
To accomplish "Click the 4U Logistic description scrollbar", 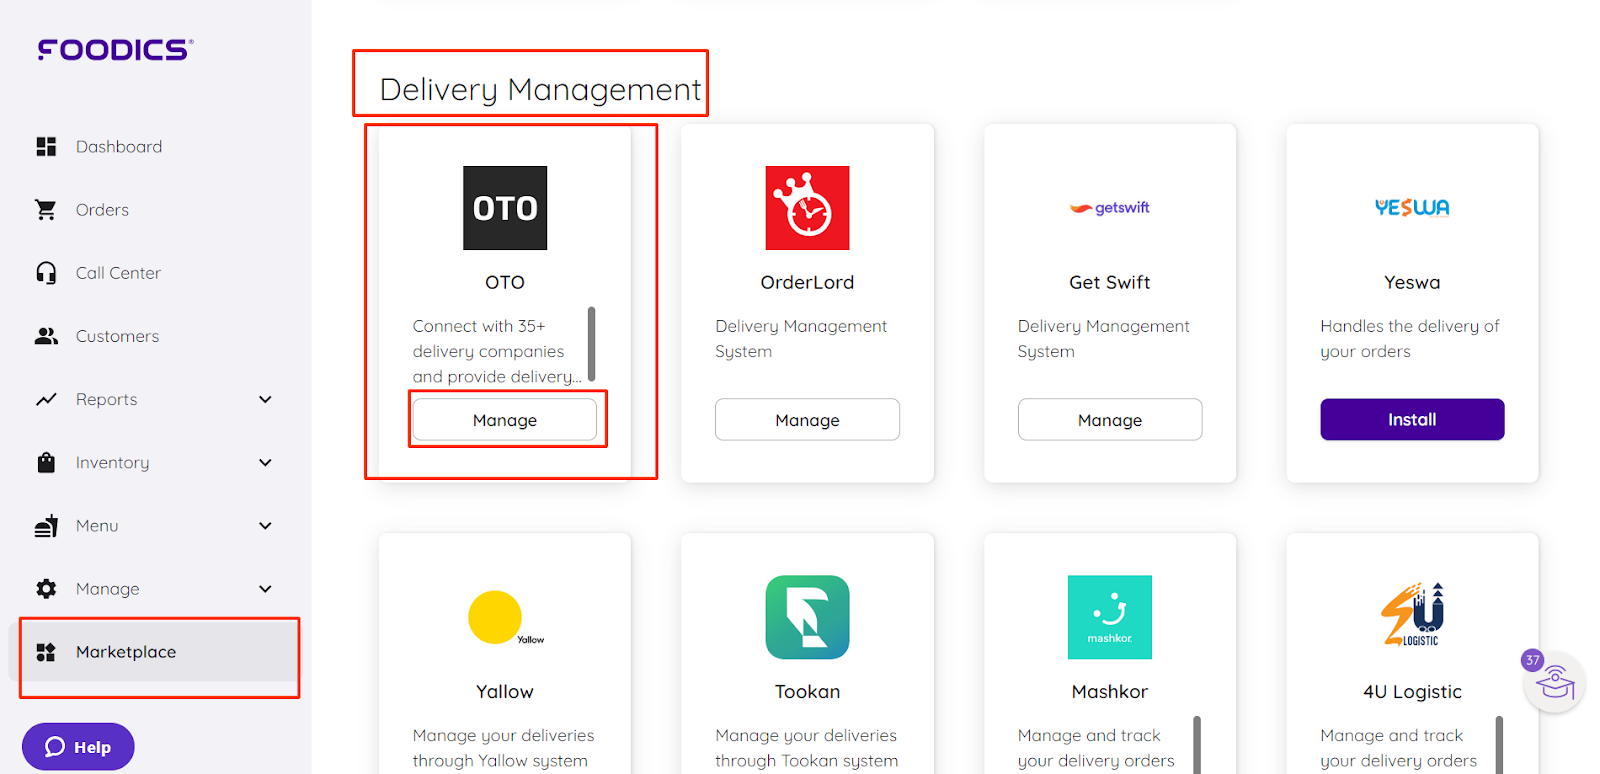I will point(1500,745).
